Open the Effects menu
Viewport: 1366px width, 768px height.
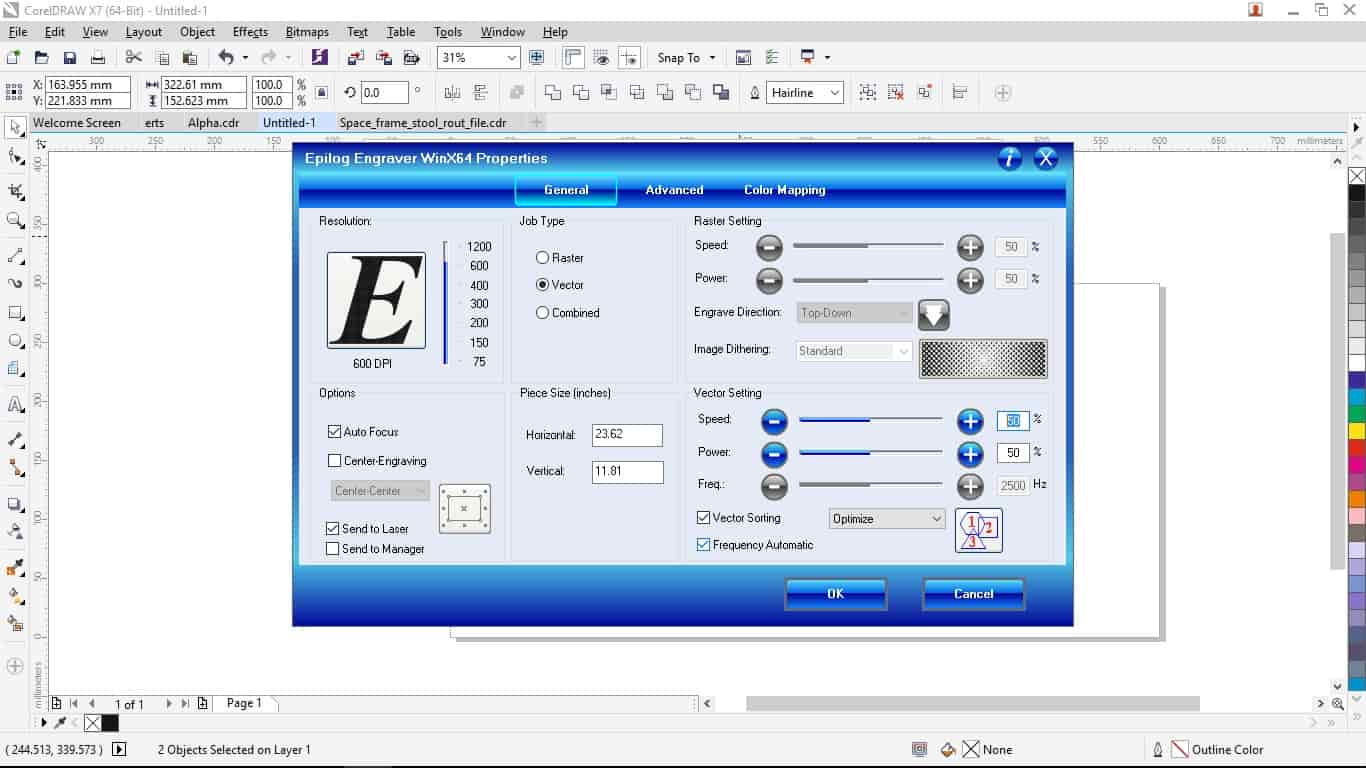[250, 32]
